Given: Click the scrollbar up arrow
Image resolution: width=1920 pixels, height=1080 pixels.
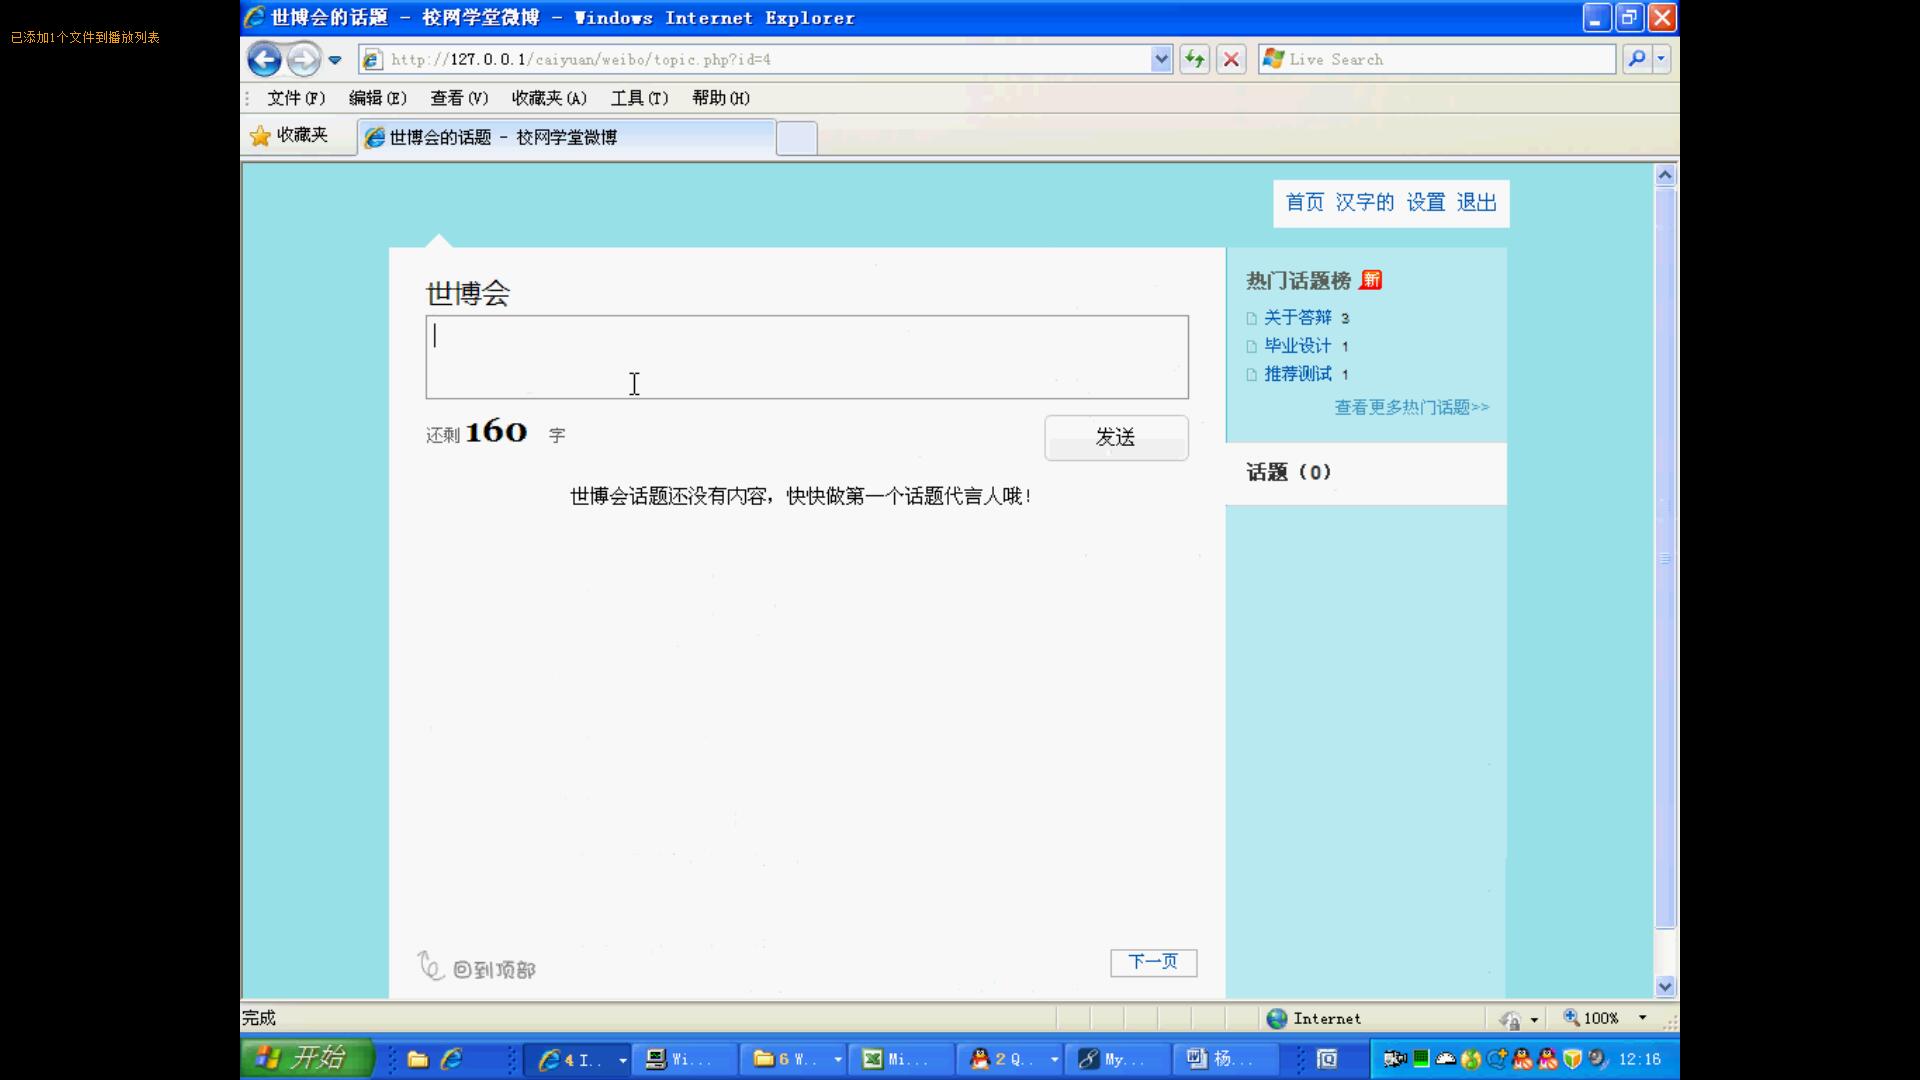Looking at the screenshot, I should coord(1665,175).
